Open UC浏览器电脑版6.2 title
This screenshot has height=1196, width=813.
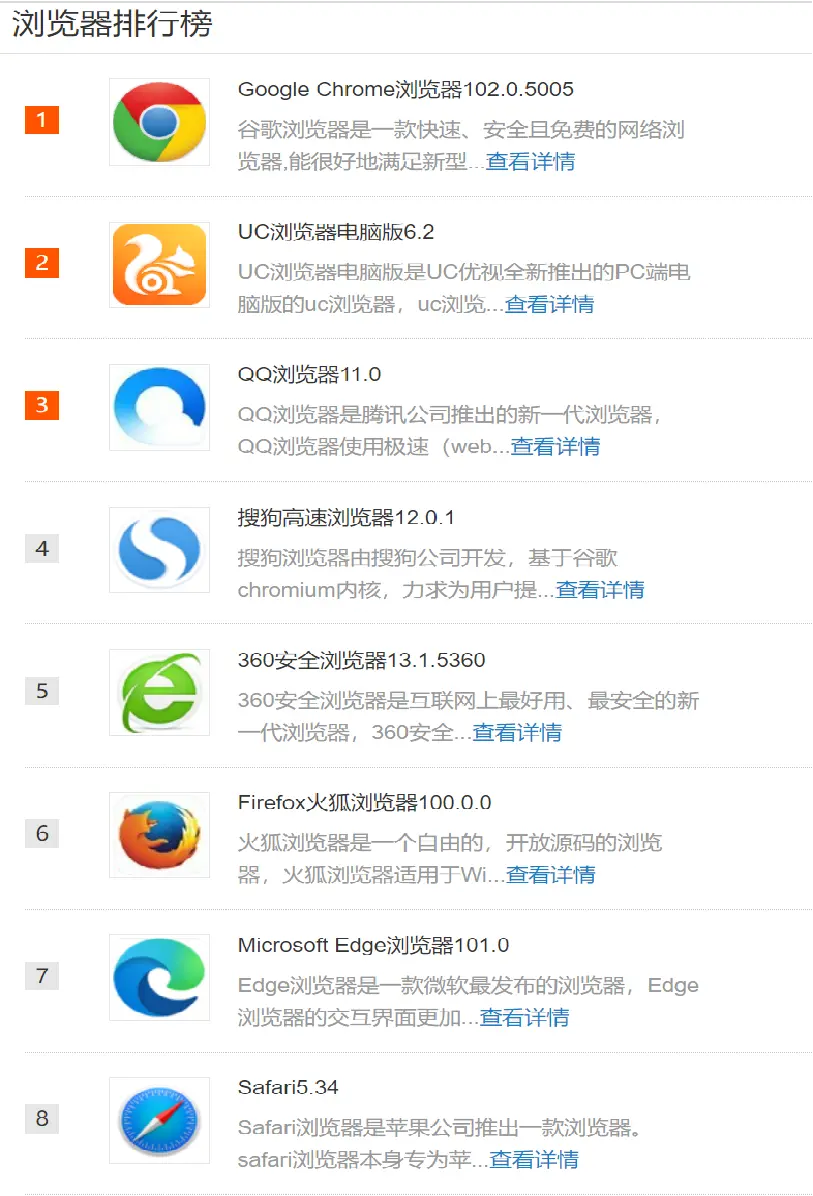pyautogui.click(x=336, y=232)
